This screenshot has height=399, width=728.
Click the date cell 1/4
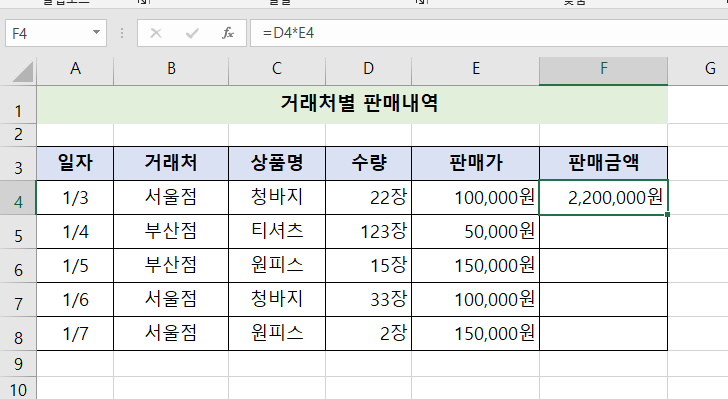[75, 231]
